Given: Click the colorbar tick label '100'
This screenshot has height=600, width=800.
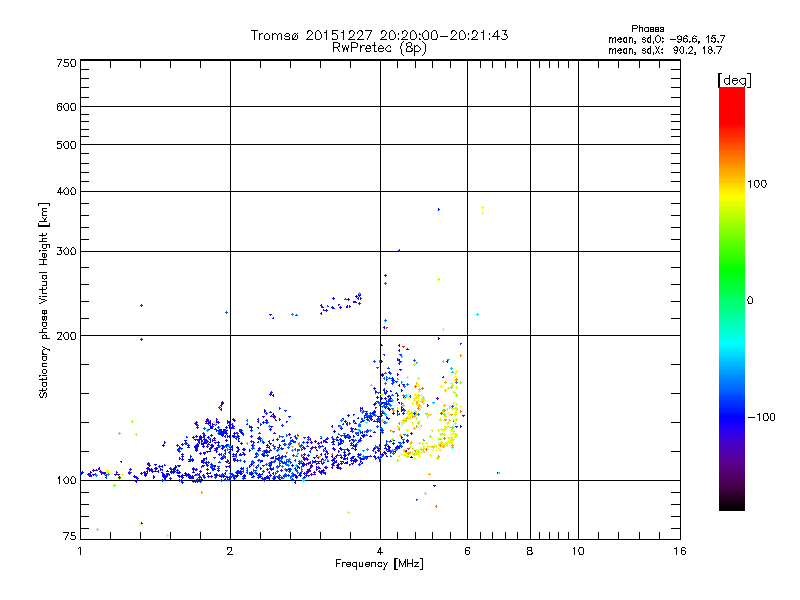Looking at the screenshot, I should coord(757,184).
